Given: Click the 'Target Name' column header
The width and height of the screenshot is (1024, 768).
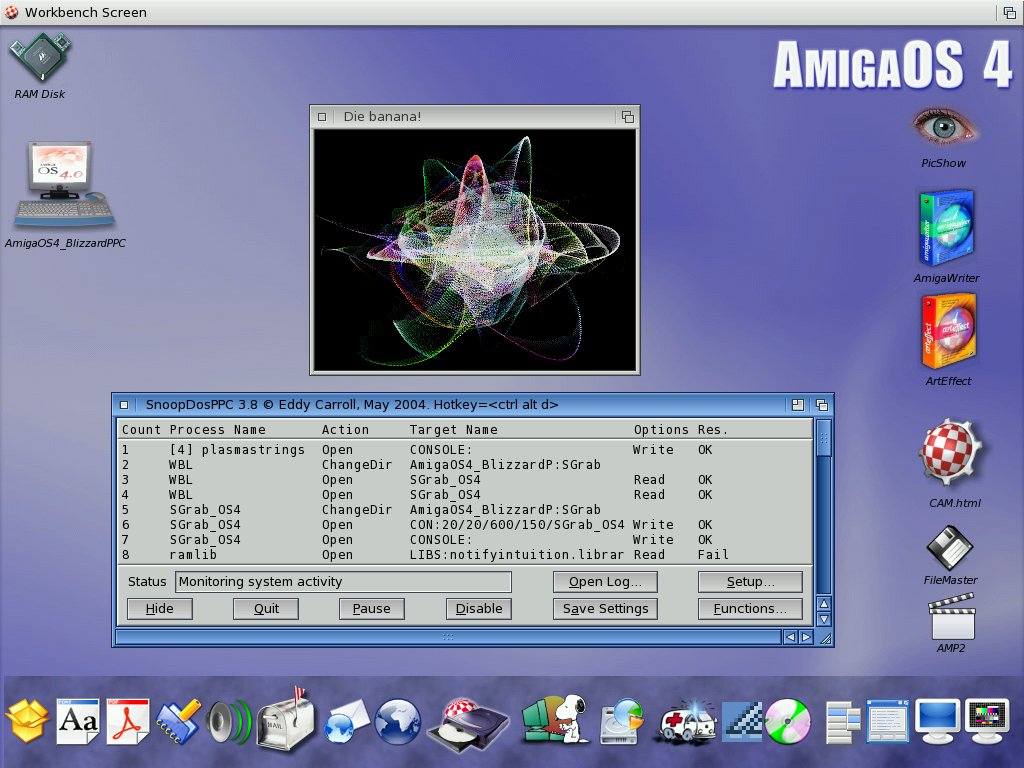Looking at the screenshot, I should tap(454, 430).
